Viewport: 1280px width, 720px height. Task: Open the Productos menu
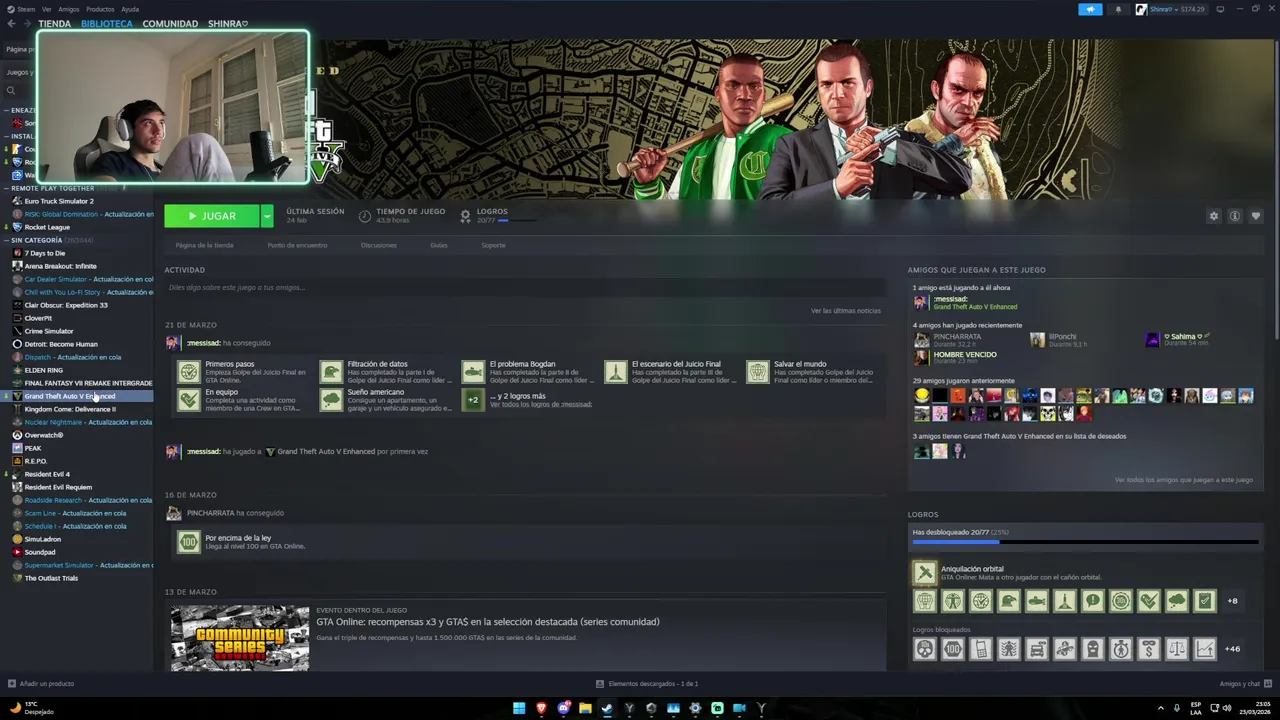coord(100,9)
